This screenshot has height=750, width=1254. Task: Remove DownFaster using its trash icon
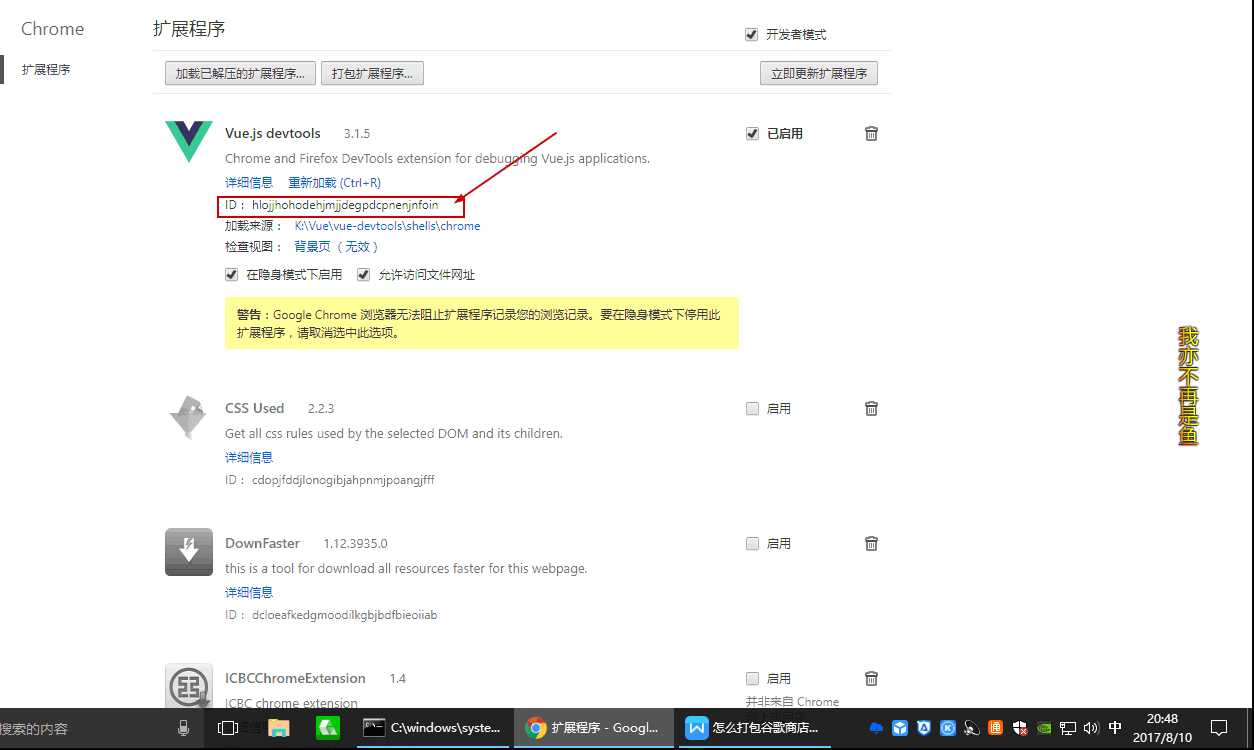pos(871,543)
